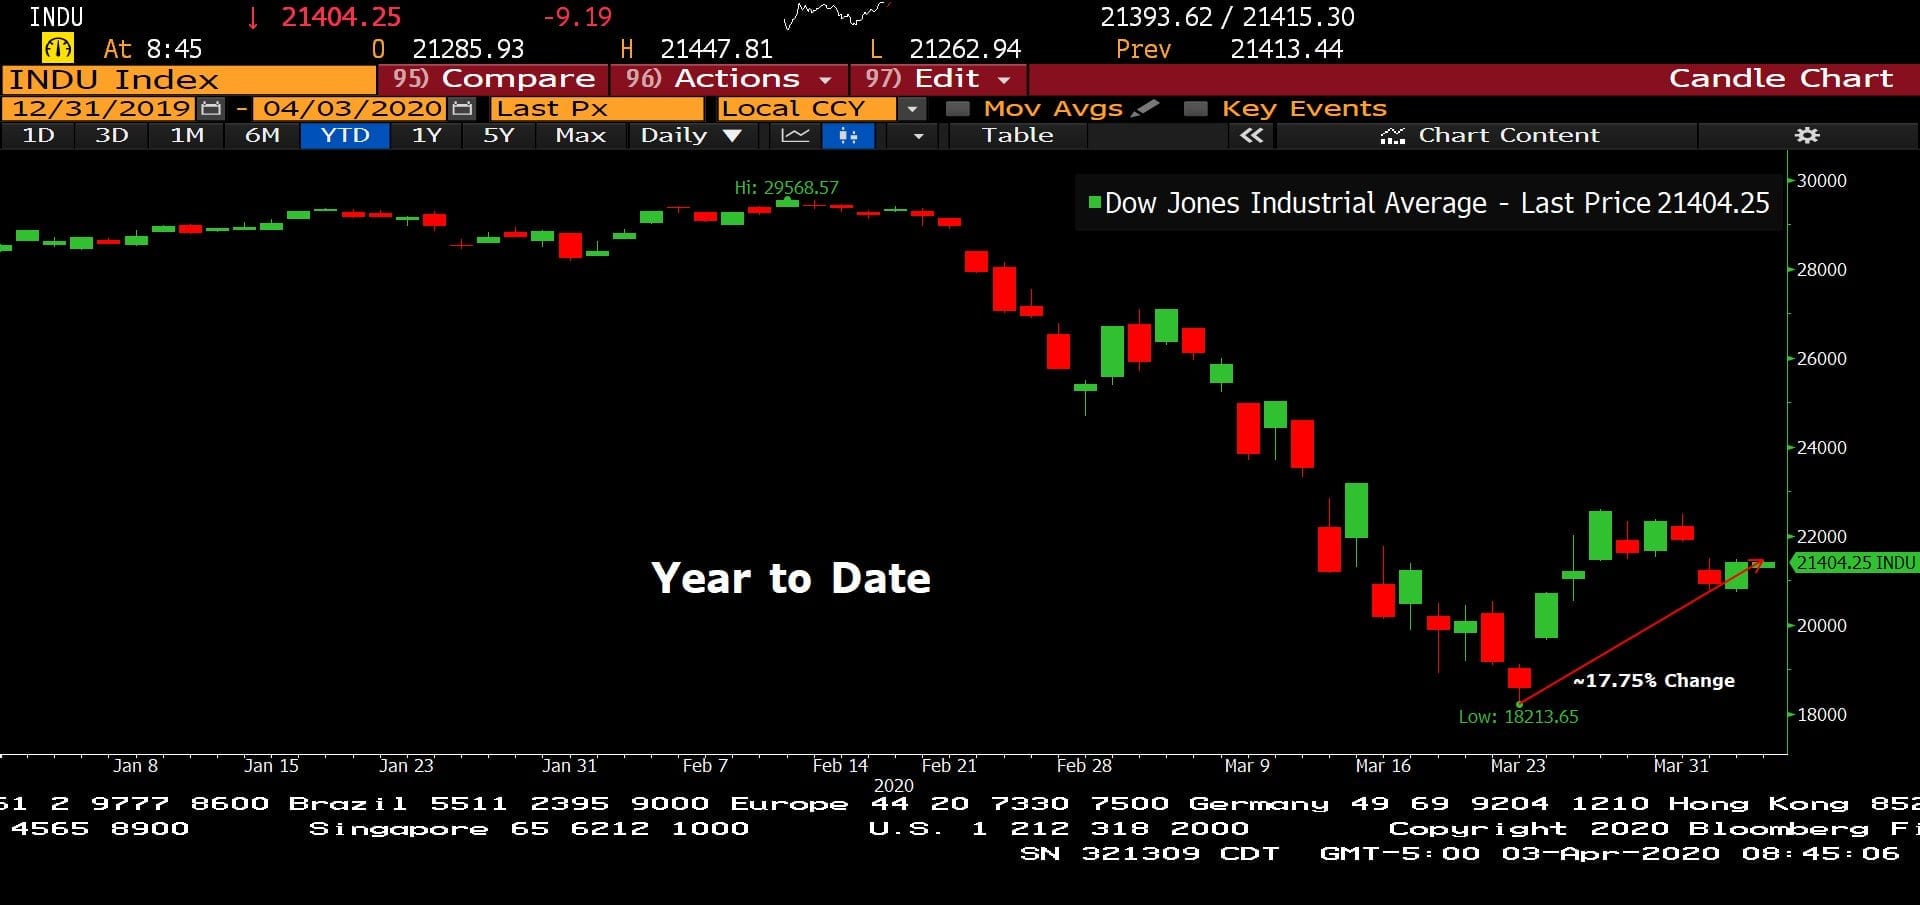
Task: Click the Feb 7 axis date label
Action: tap(705, 765)
